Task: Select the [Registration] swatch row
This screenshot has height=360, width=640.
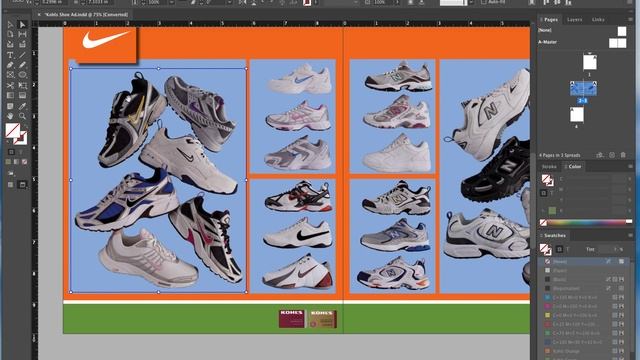Action: pyautogui.click(x=584, y=289)
